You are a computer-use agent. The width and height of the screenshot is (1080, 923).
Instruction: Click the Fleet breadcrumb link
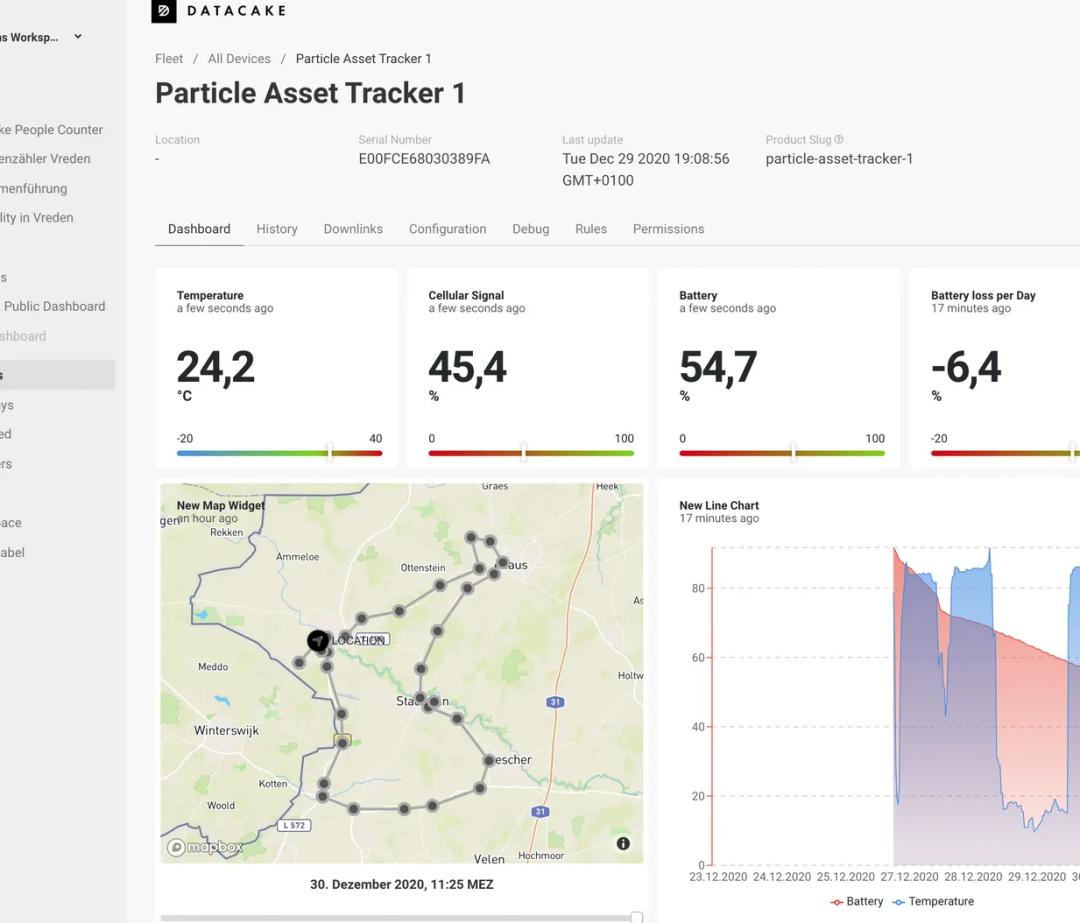pos(169,59)
